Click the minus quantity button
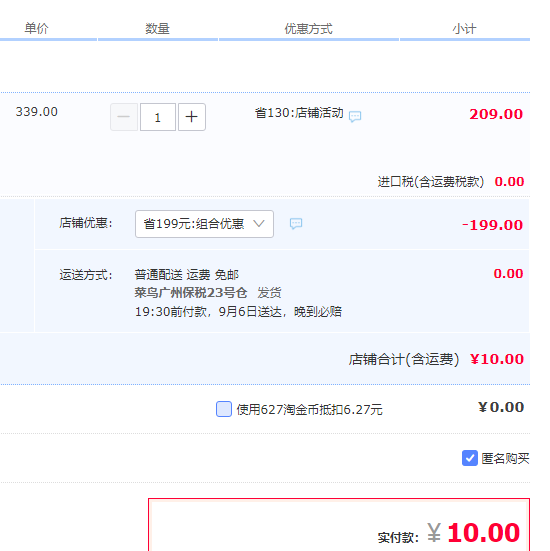Image resolution: width=550 pixels, height=551 pixels. (124, 117)
